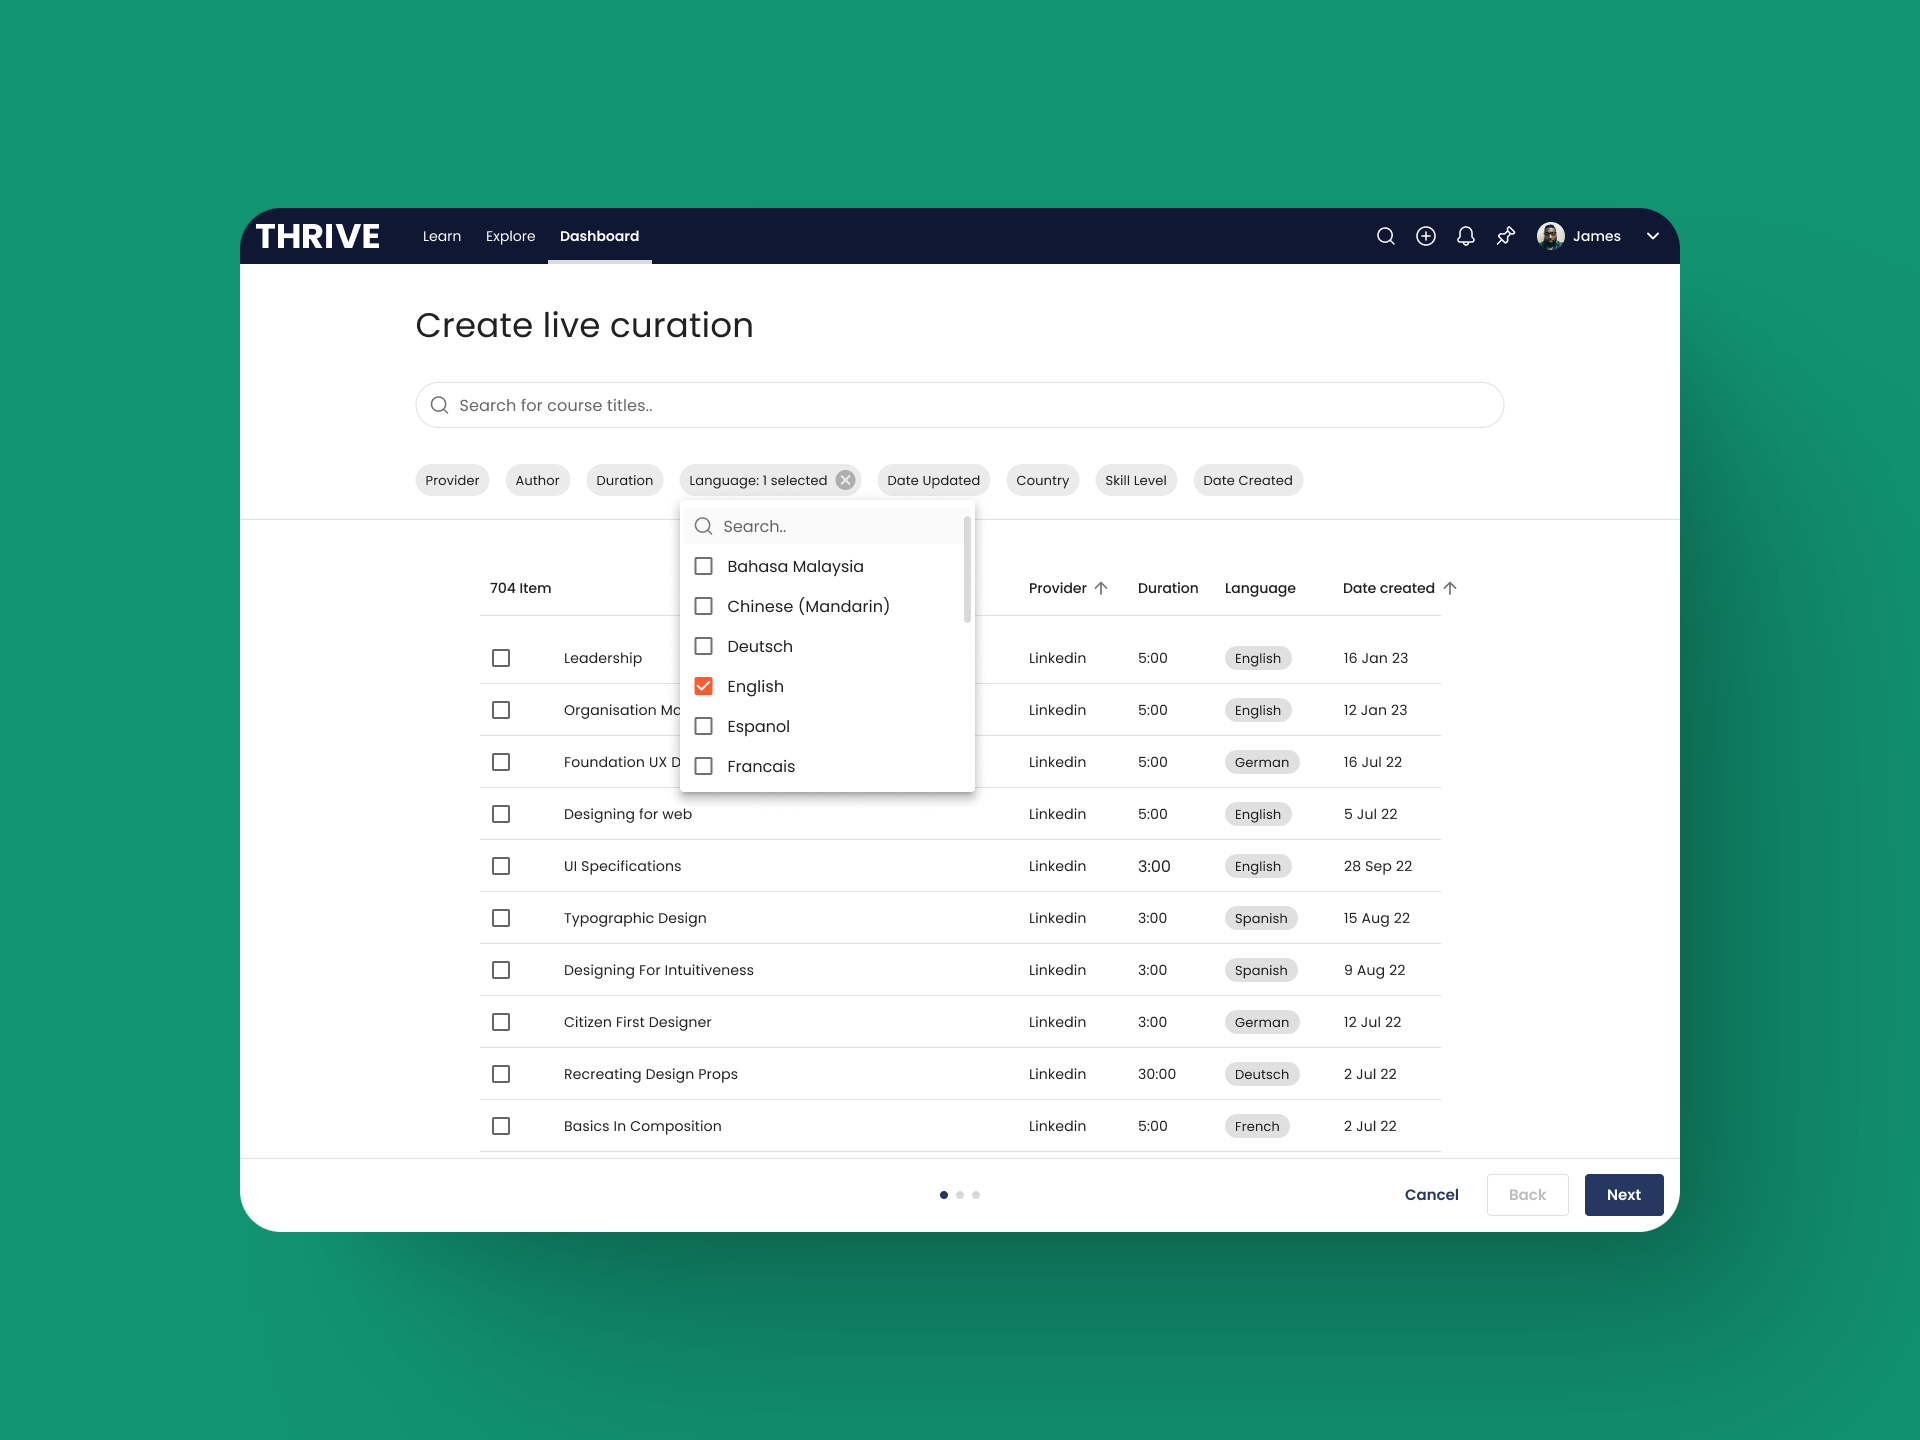Image resolution: width=1920 pixels, height=1440 pixels.
Task: Uncheck the English language checkbox
Action: point(704,686)
